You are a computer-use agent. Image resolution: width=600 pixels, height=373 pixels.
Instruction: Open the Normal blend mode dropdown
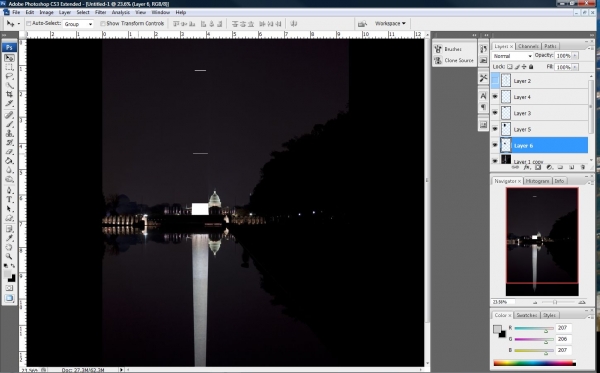512,56
